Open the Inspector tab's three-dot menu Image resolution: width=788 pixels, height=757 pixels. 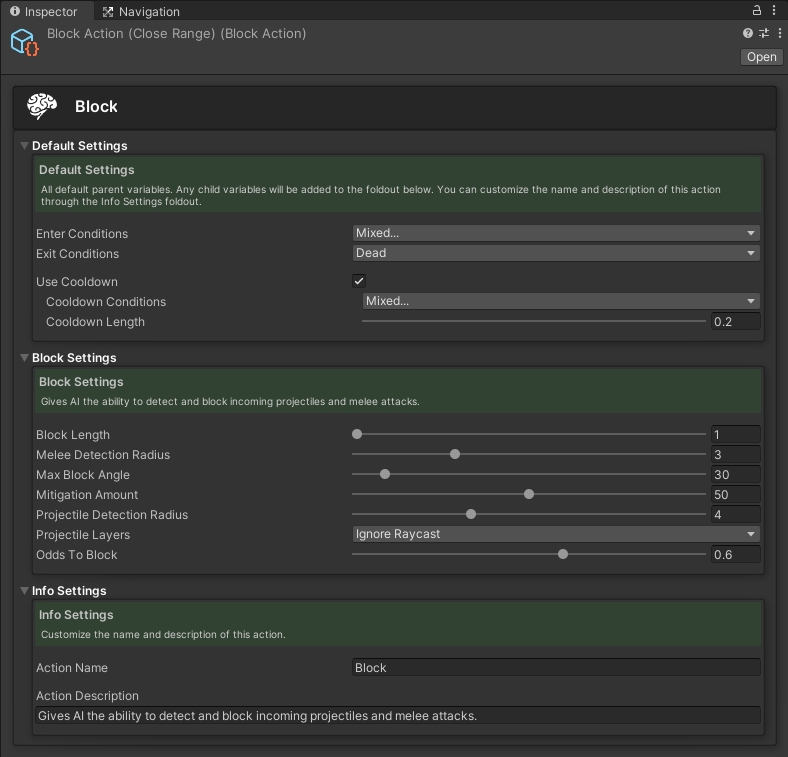(x=776, y=11)
